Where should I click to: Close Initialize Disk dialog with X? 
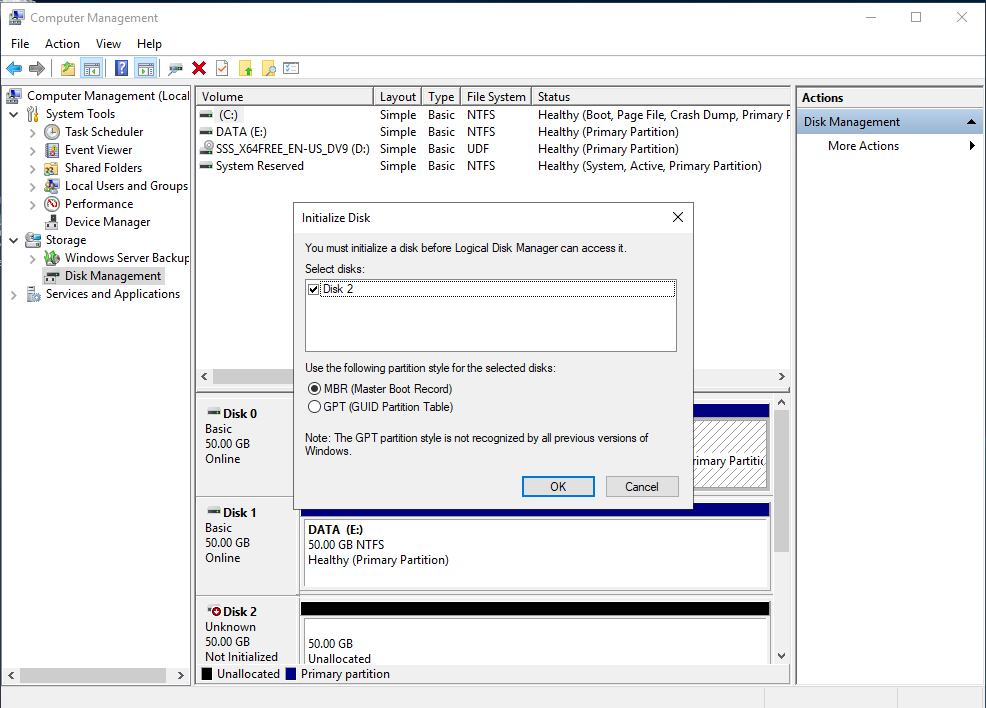click(x=678, y=218)
